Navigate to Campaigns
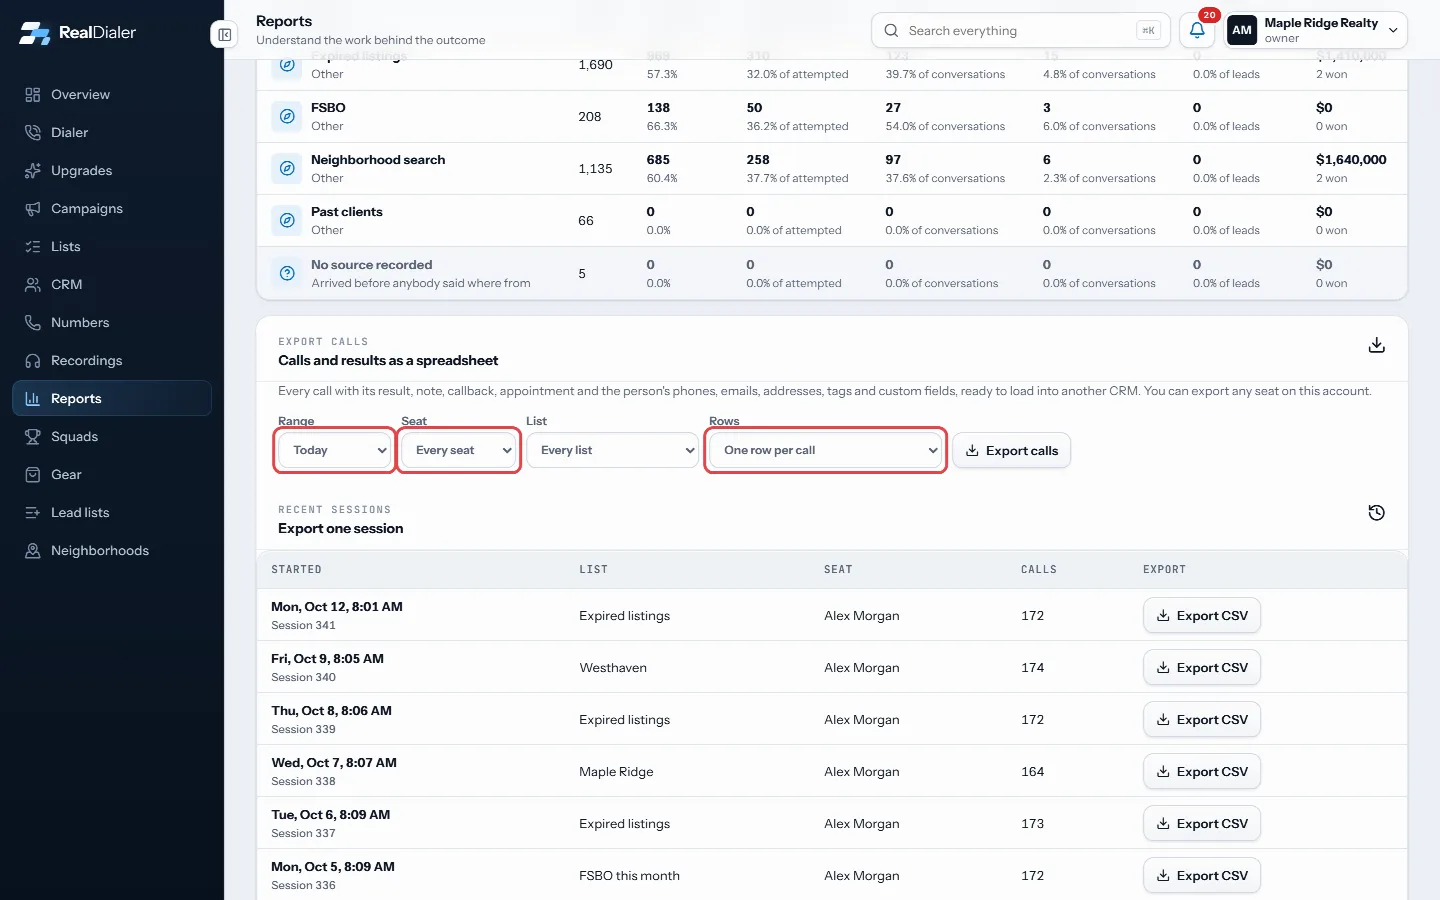 pyautogui.click(x=112, y=209)
